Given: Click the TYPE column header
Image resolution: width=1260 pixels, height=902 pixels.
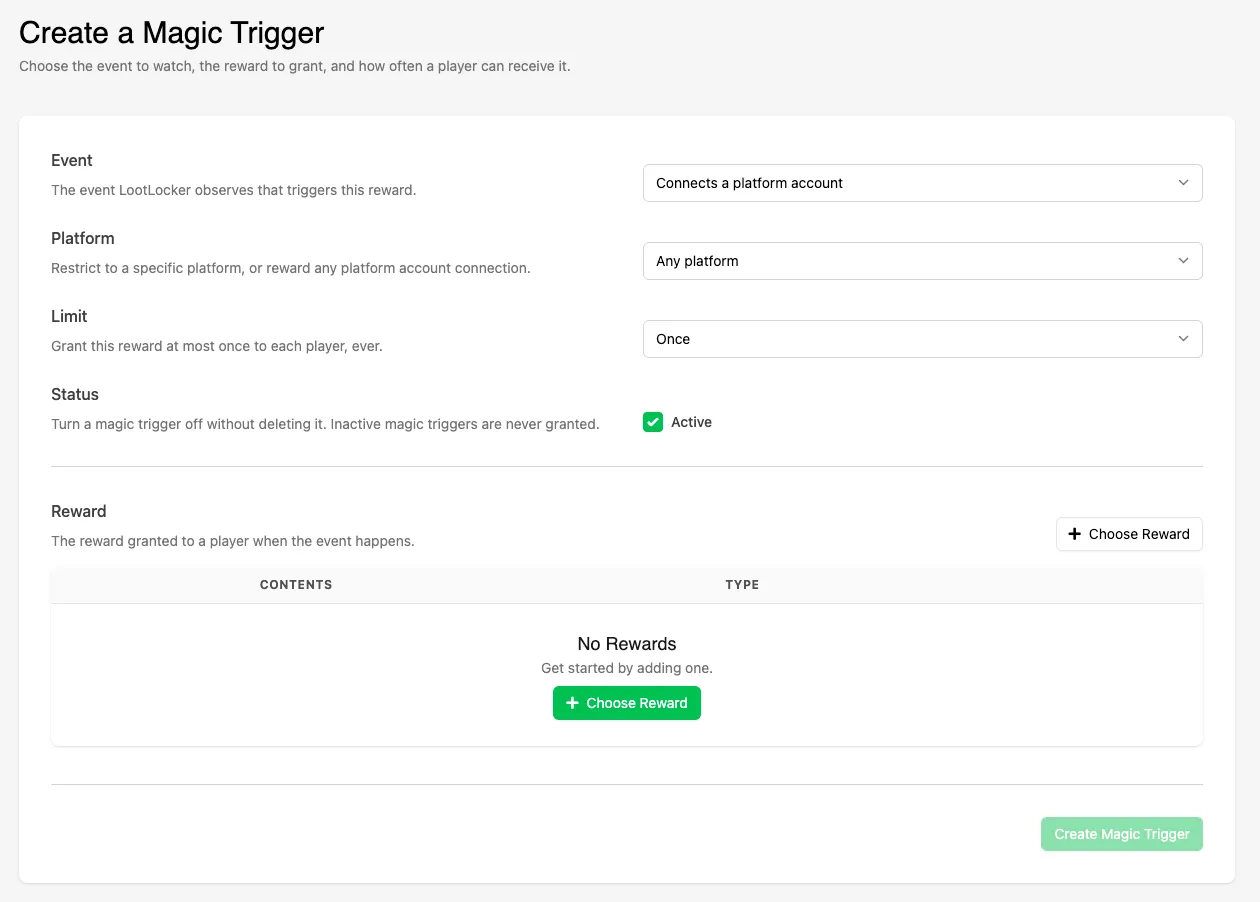Looking at the screenshot, I should [x=742, y=585].
